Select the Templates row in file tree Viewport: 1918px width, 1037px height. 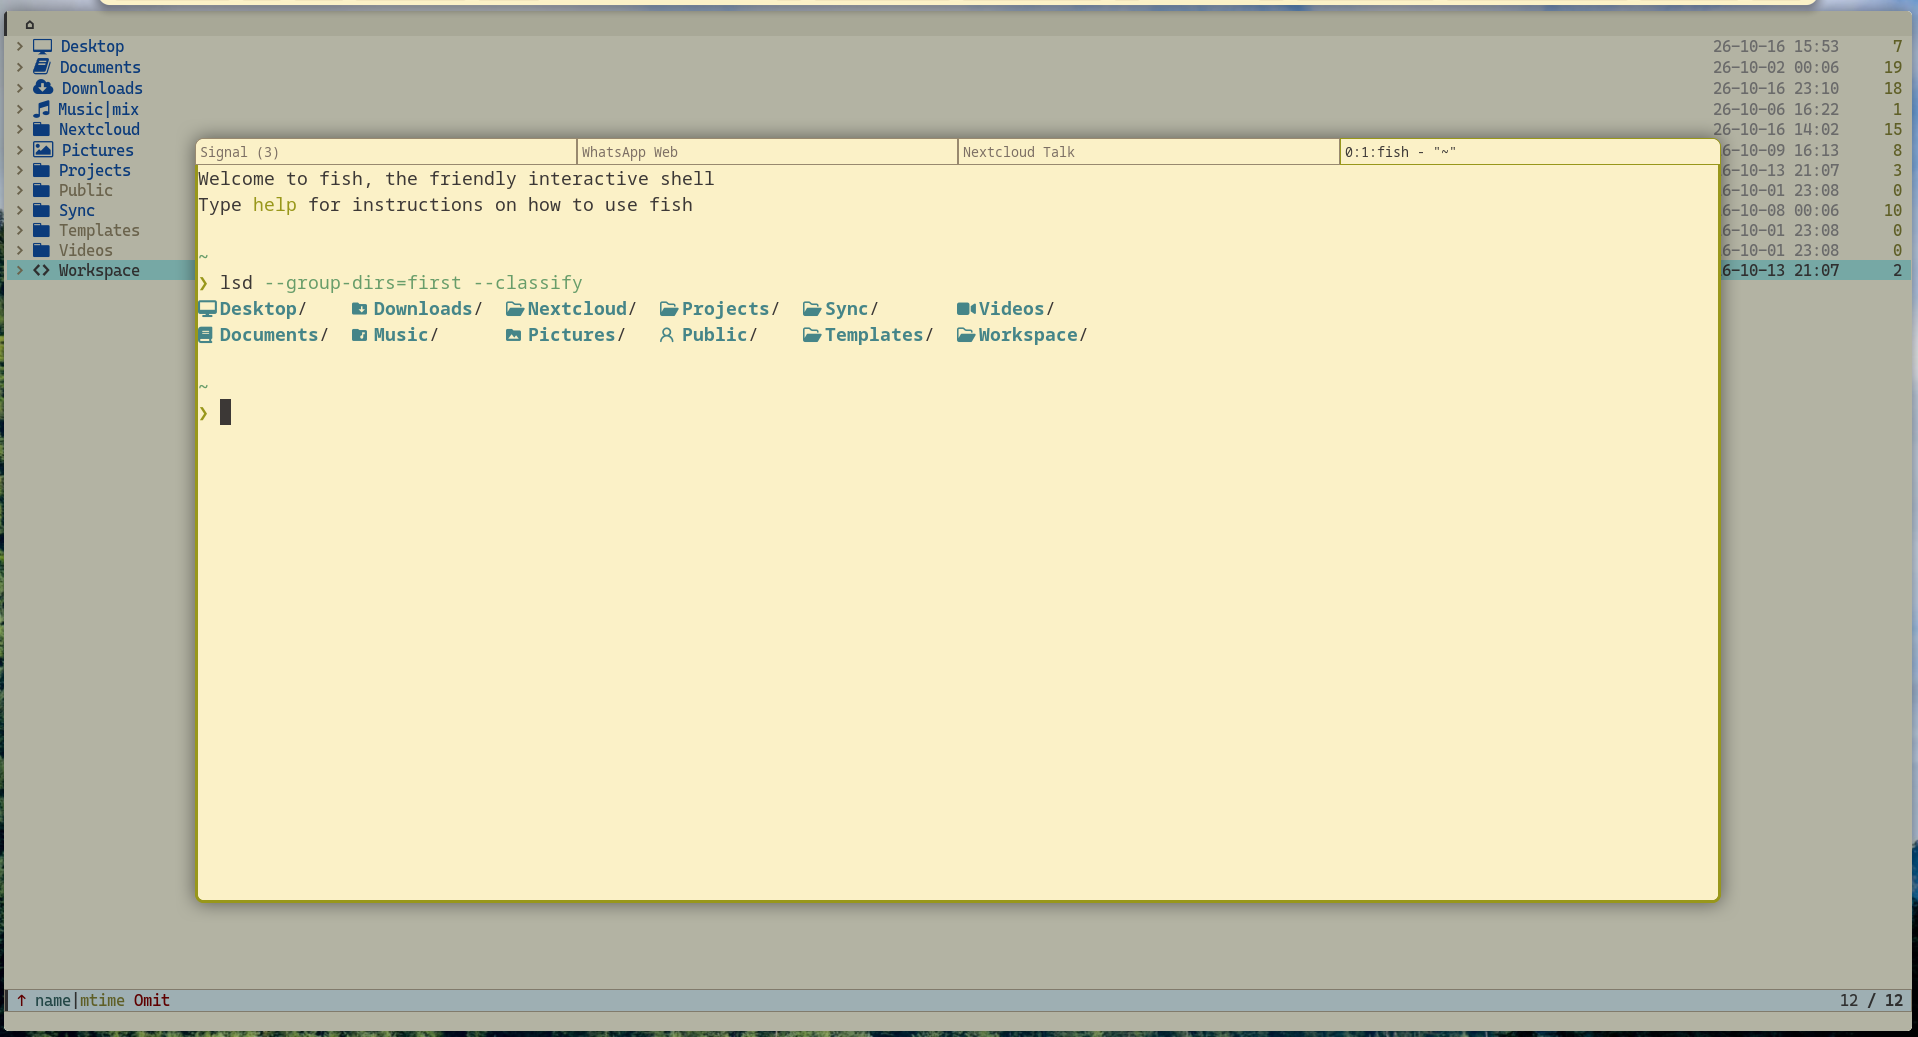pyautogui.click(x=100, y=230)
